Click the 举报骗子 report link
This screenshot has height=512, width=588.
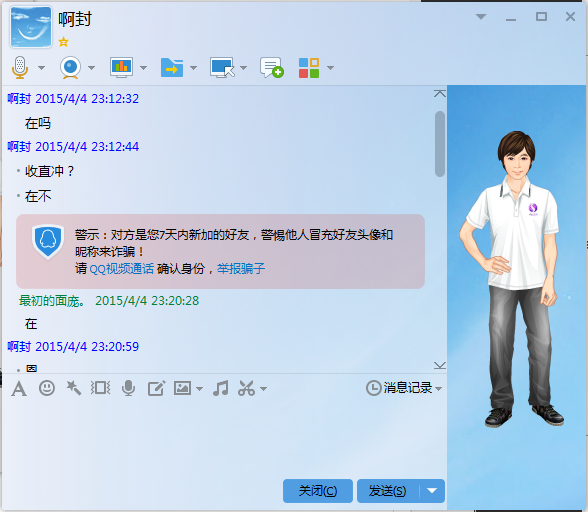click(x=241, y=269)
